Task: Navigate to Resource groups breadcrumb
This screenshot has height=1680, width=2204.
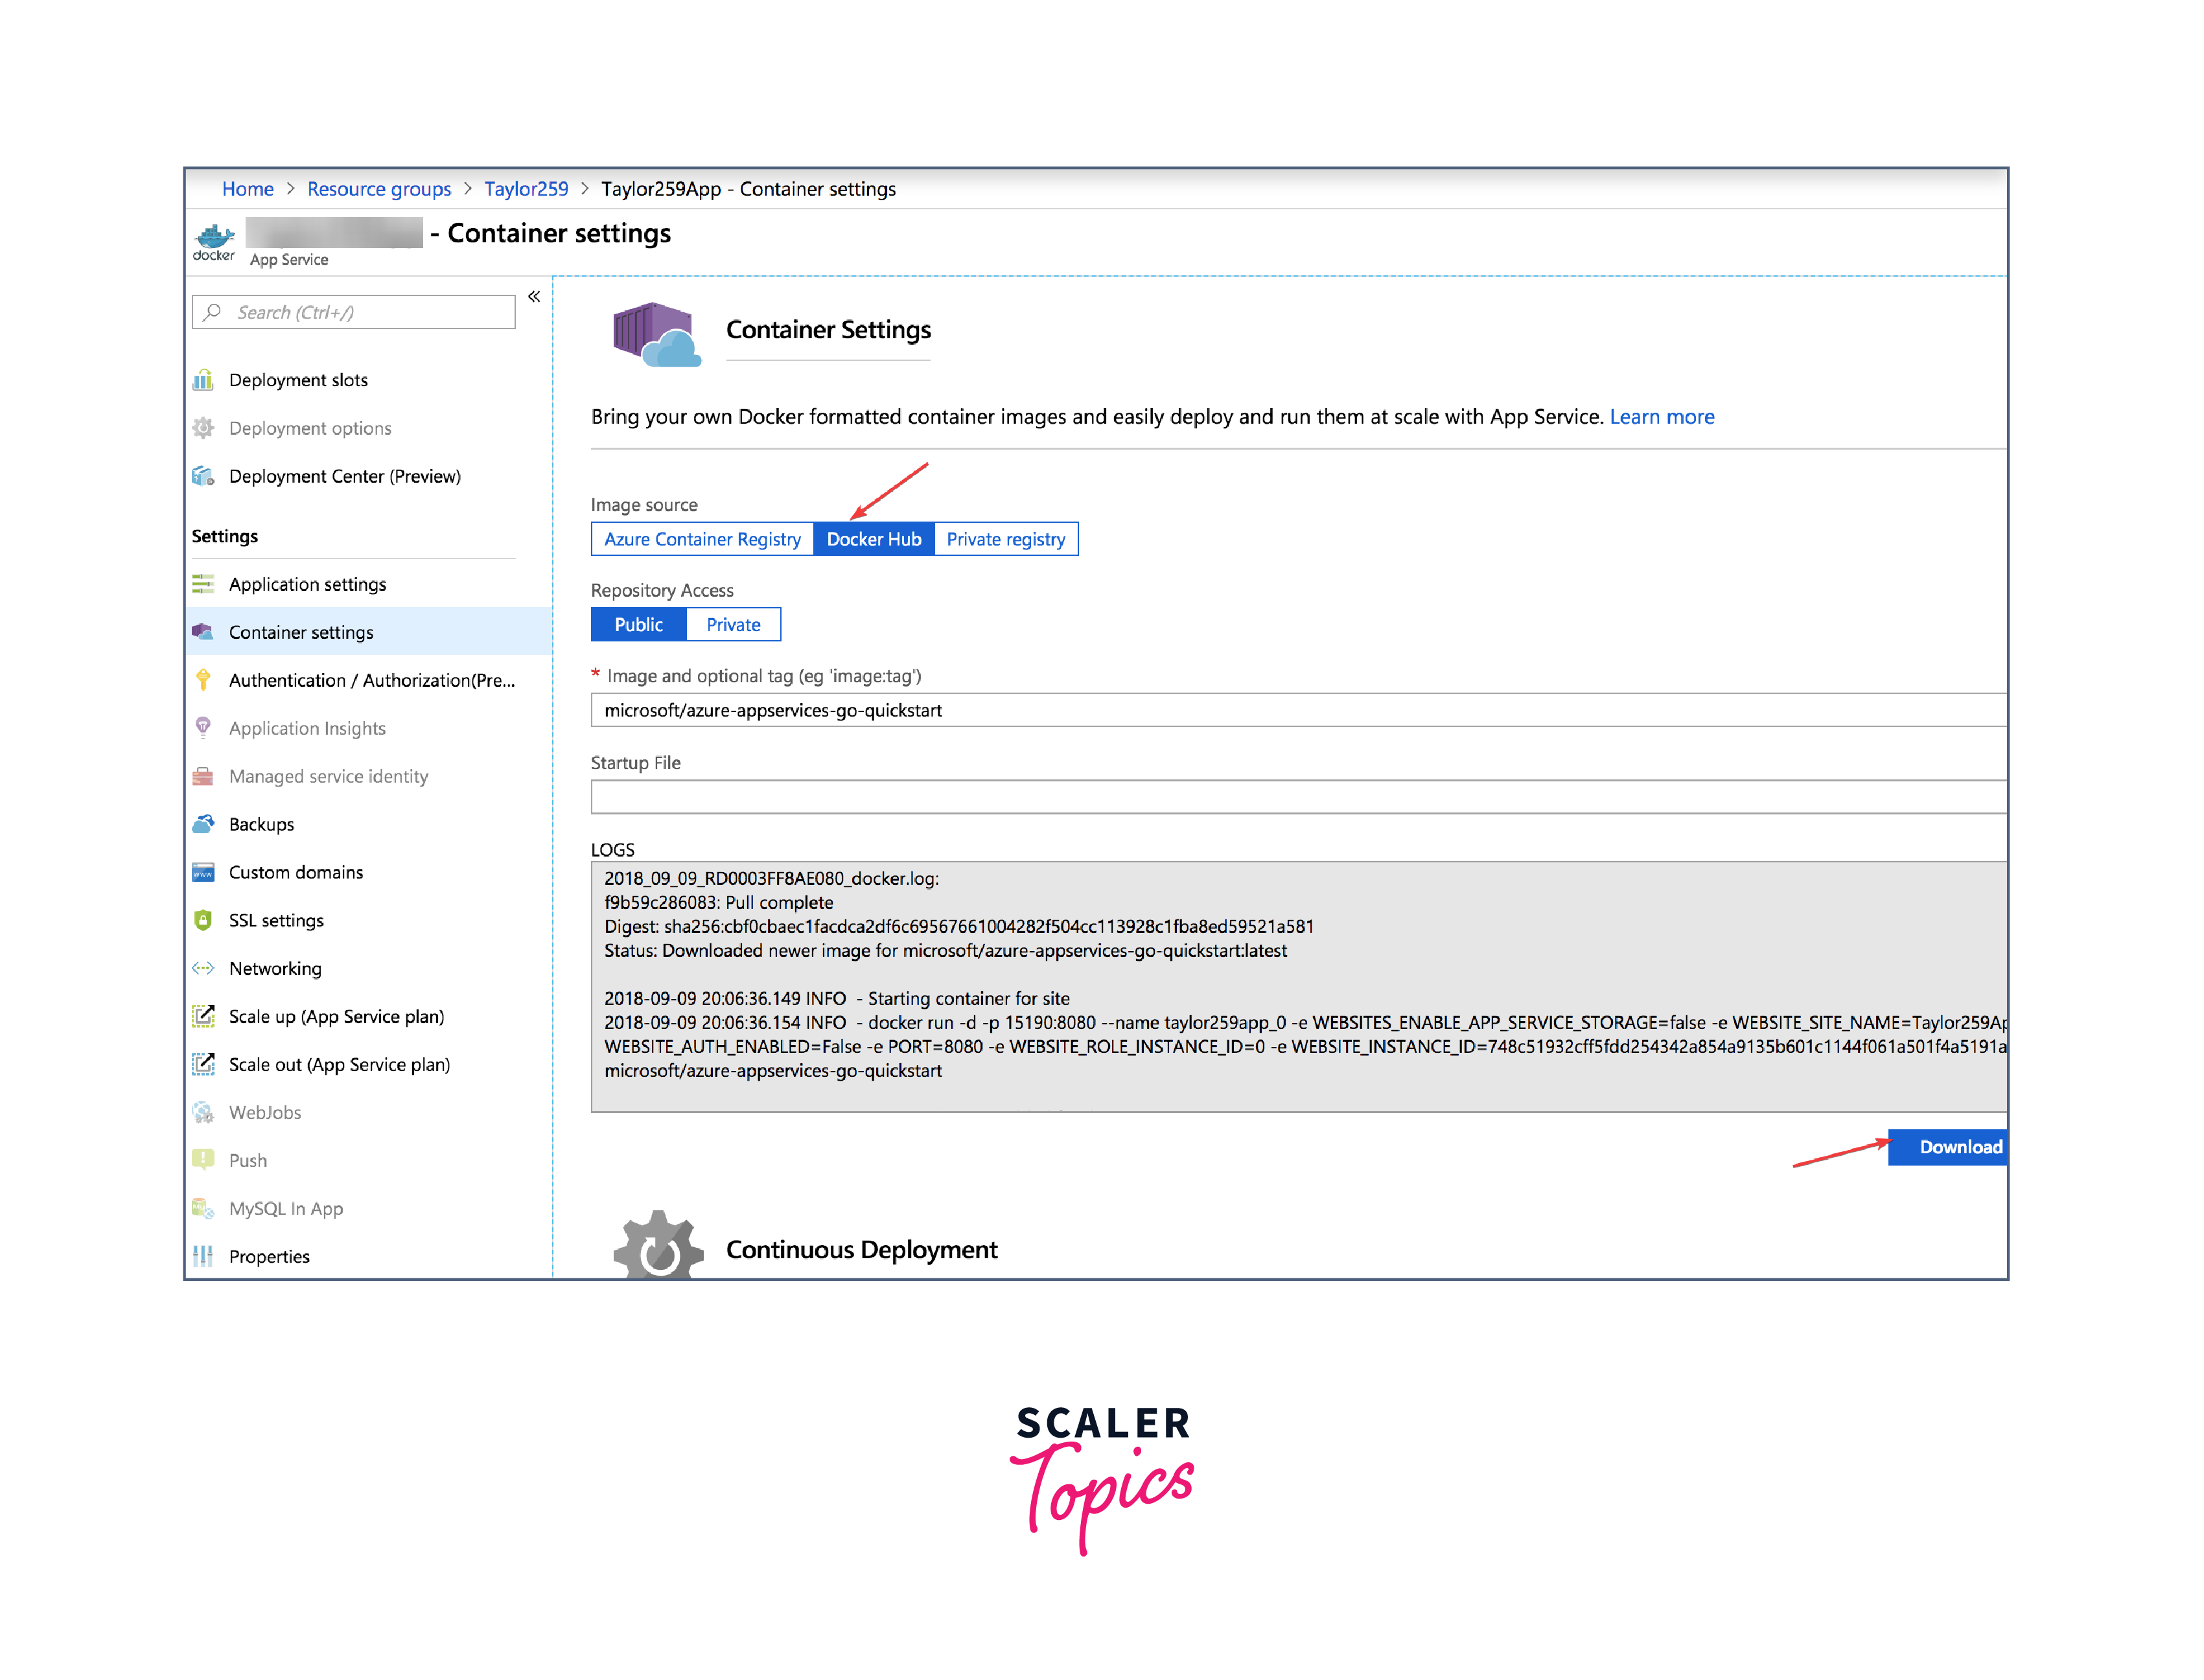Action: pos(379,189)
